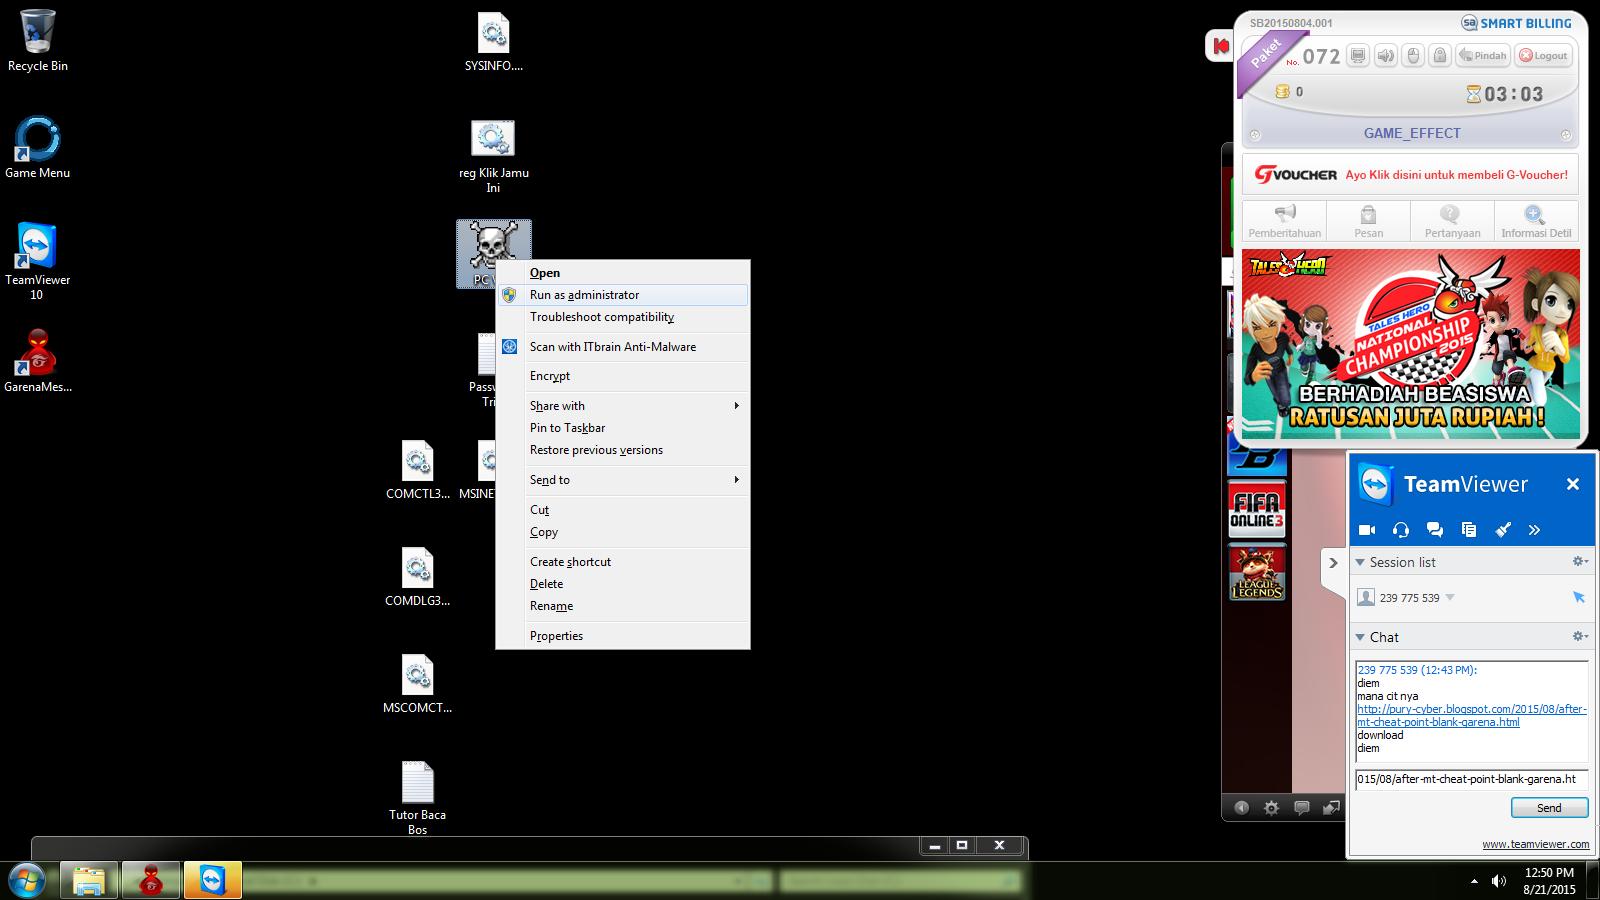The image size is (1600, 900).
Task: Click the whiteboard brush icon in TeamViewer
Action: 1503,530
